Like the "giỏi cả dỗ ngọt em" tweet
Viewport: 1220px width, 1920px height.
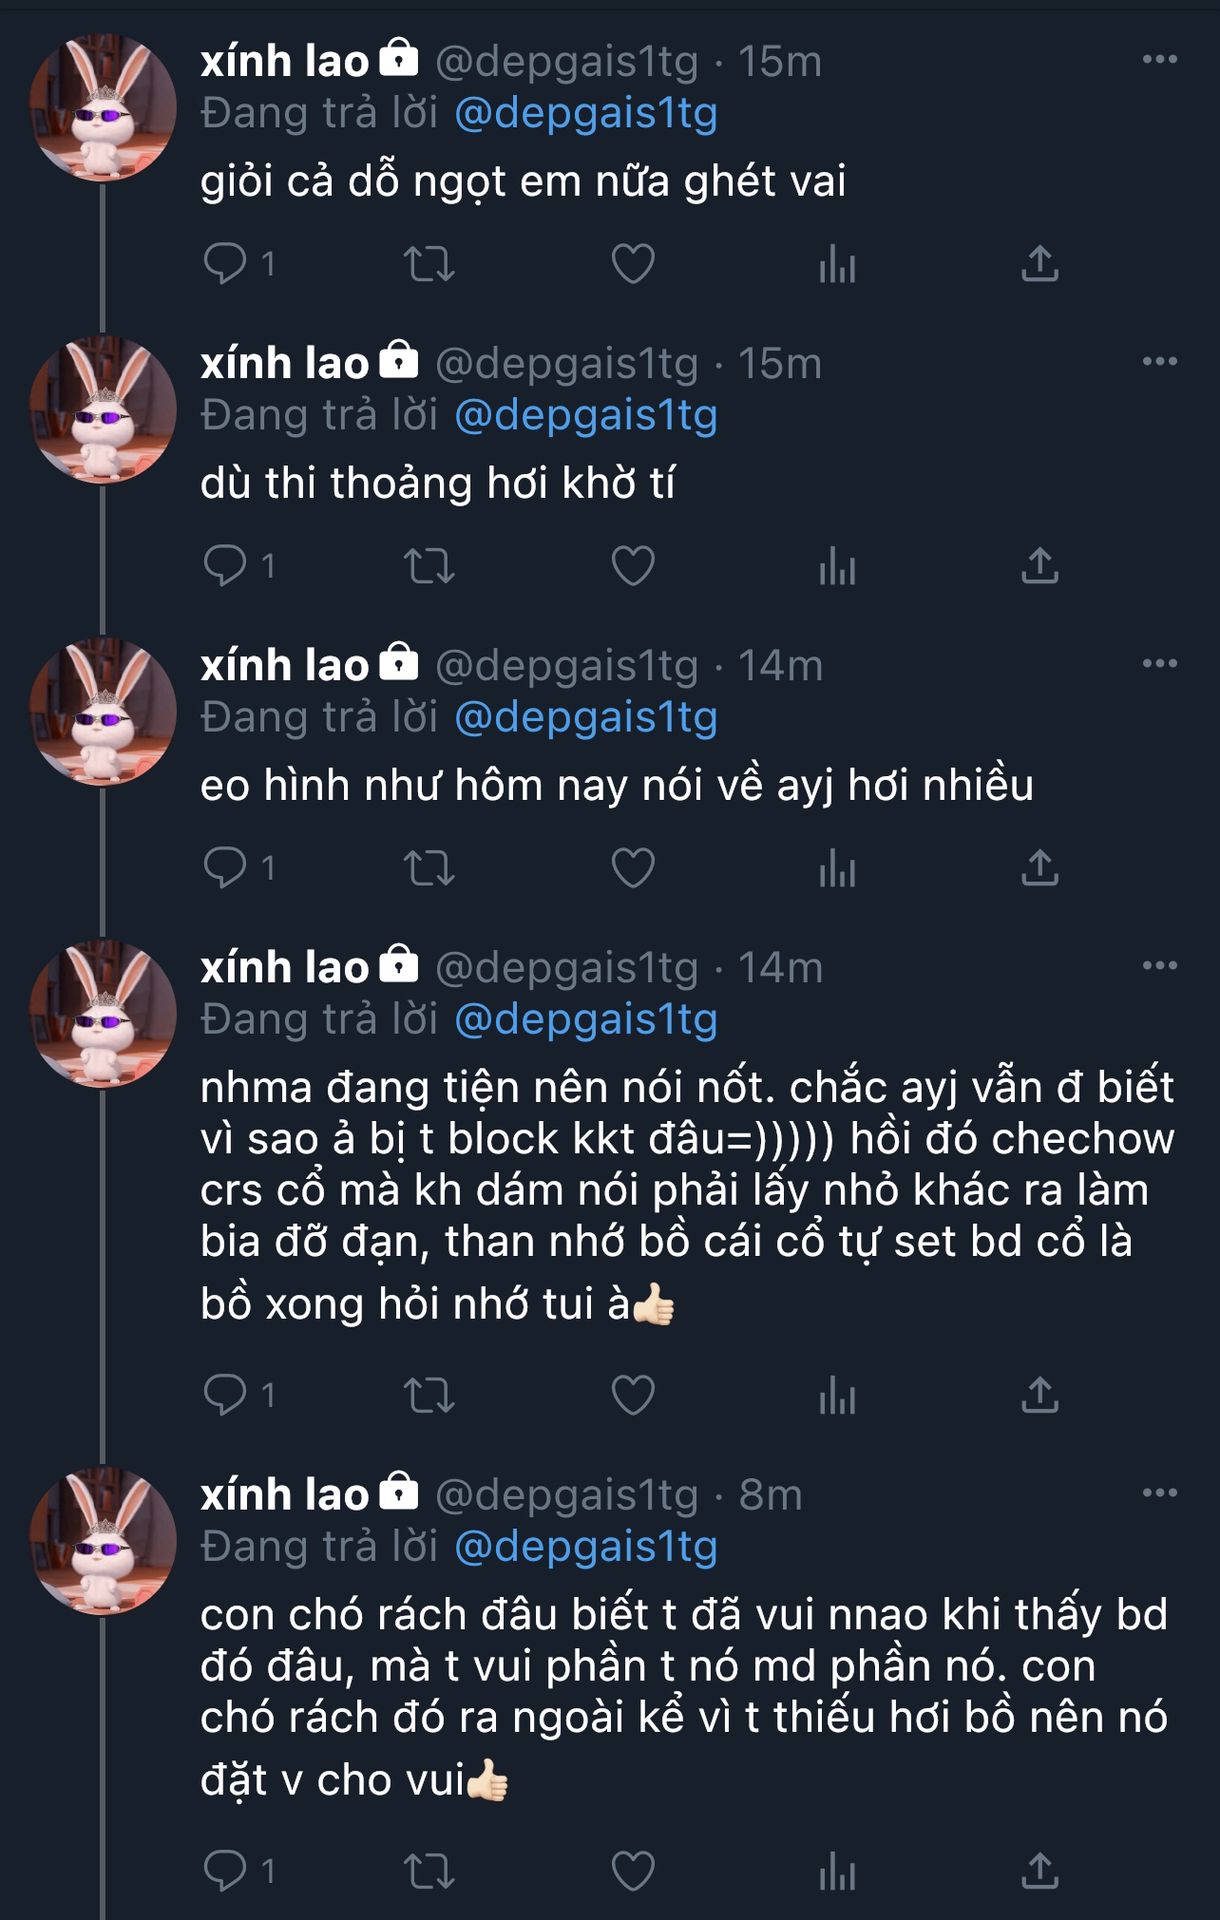coord(633,264)
